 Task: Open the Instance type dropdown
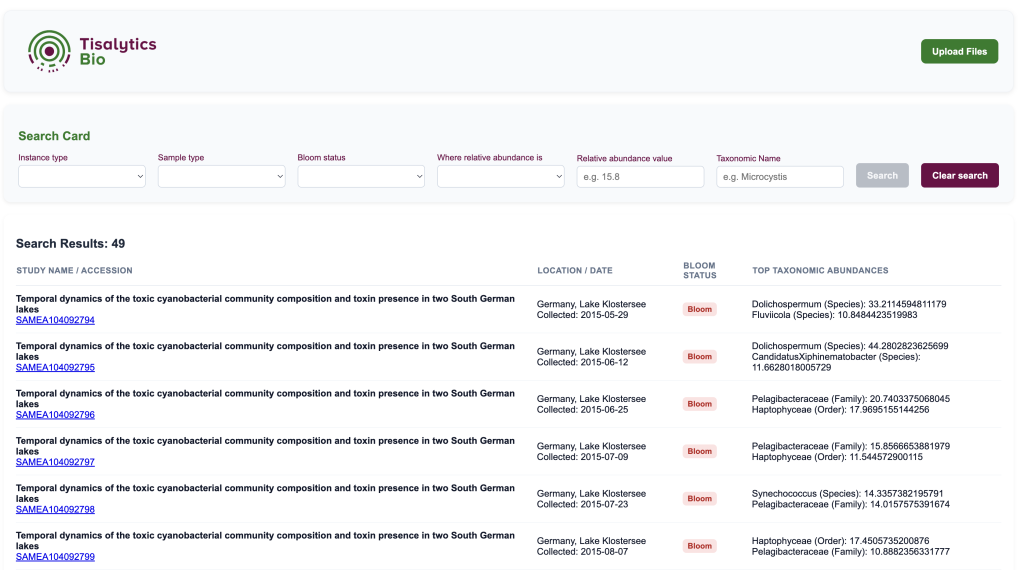tap(82, 176)
